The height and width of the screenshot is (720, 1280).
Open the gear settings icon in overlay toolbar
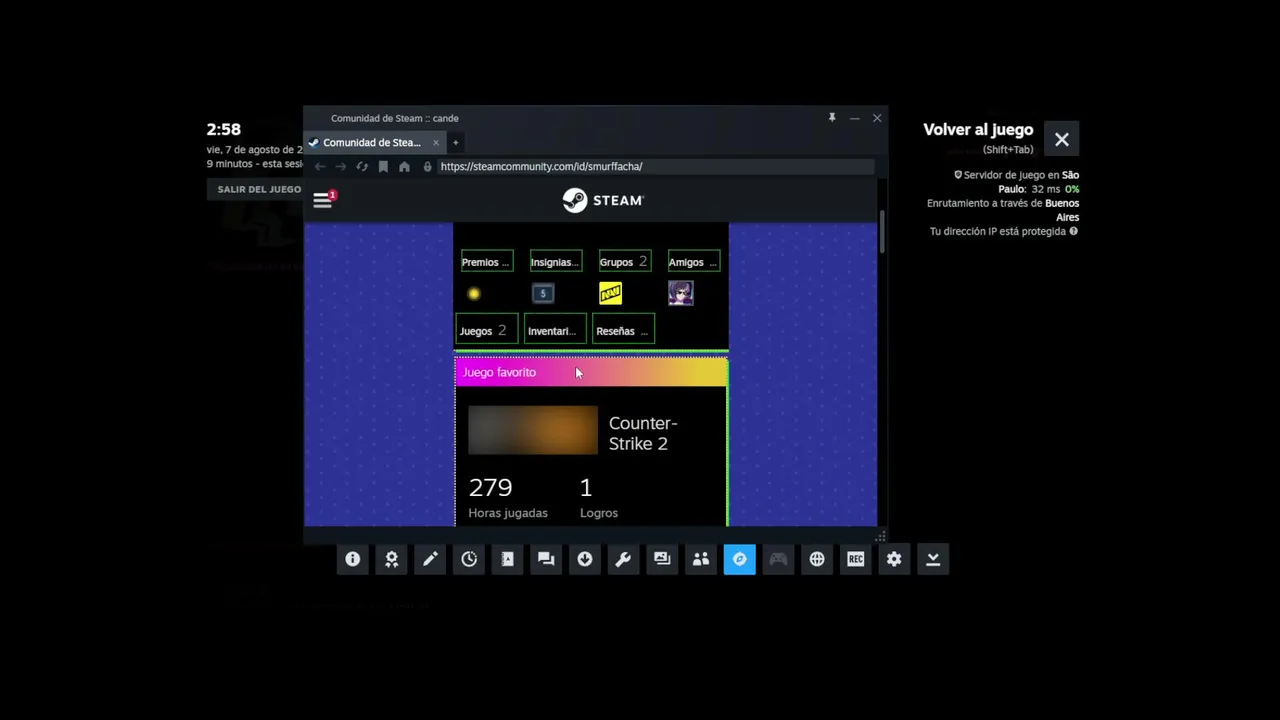pyautogui.click(x=894, y=559)
